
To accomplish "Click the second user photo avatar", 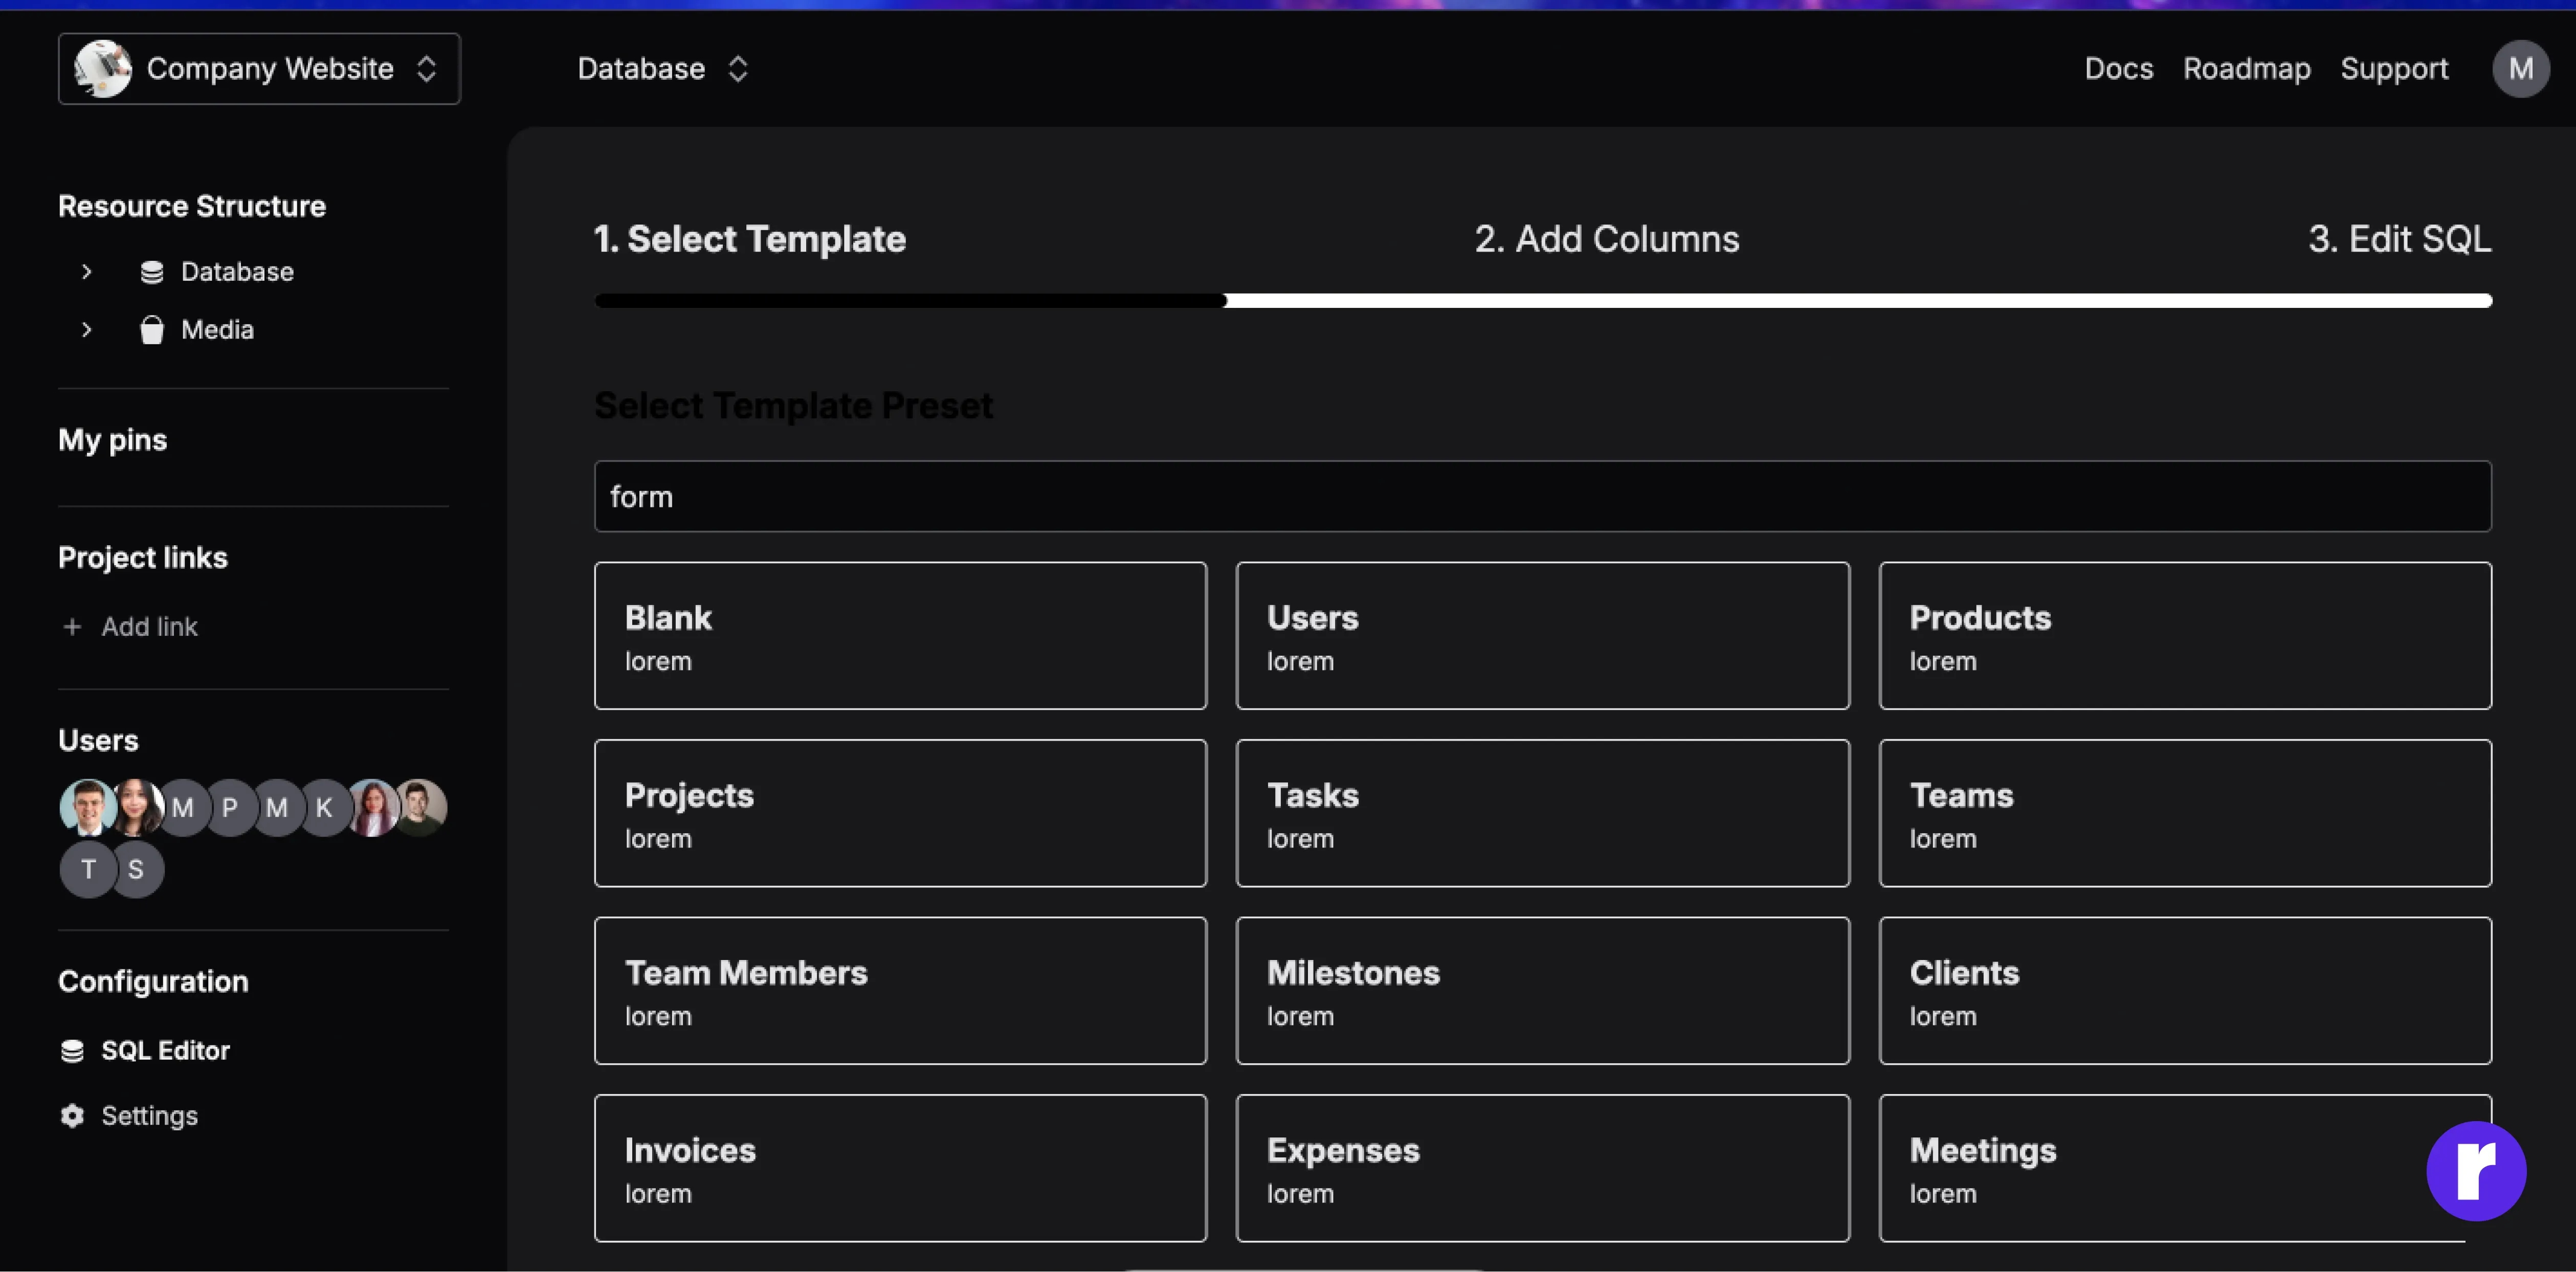I will click(x=136, y=807).
